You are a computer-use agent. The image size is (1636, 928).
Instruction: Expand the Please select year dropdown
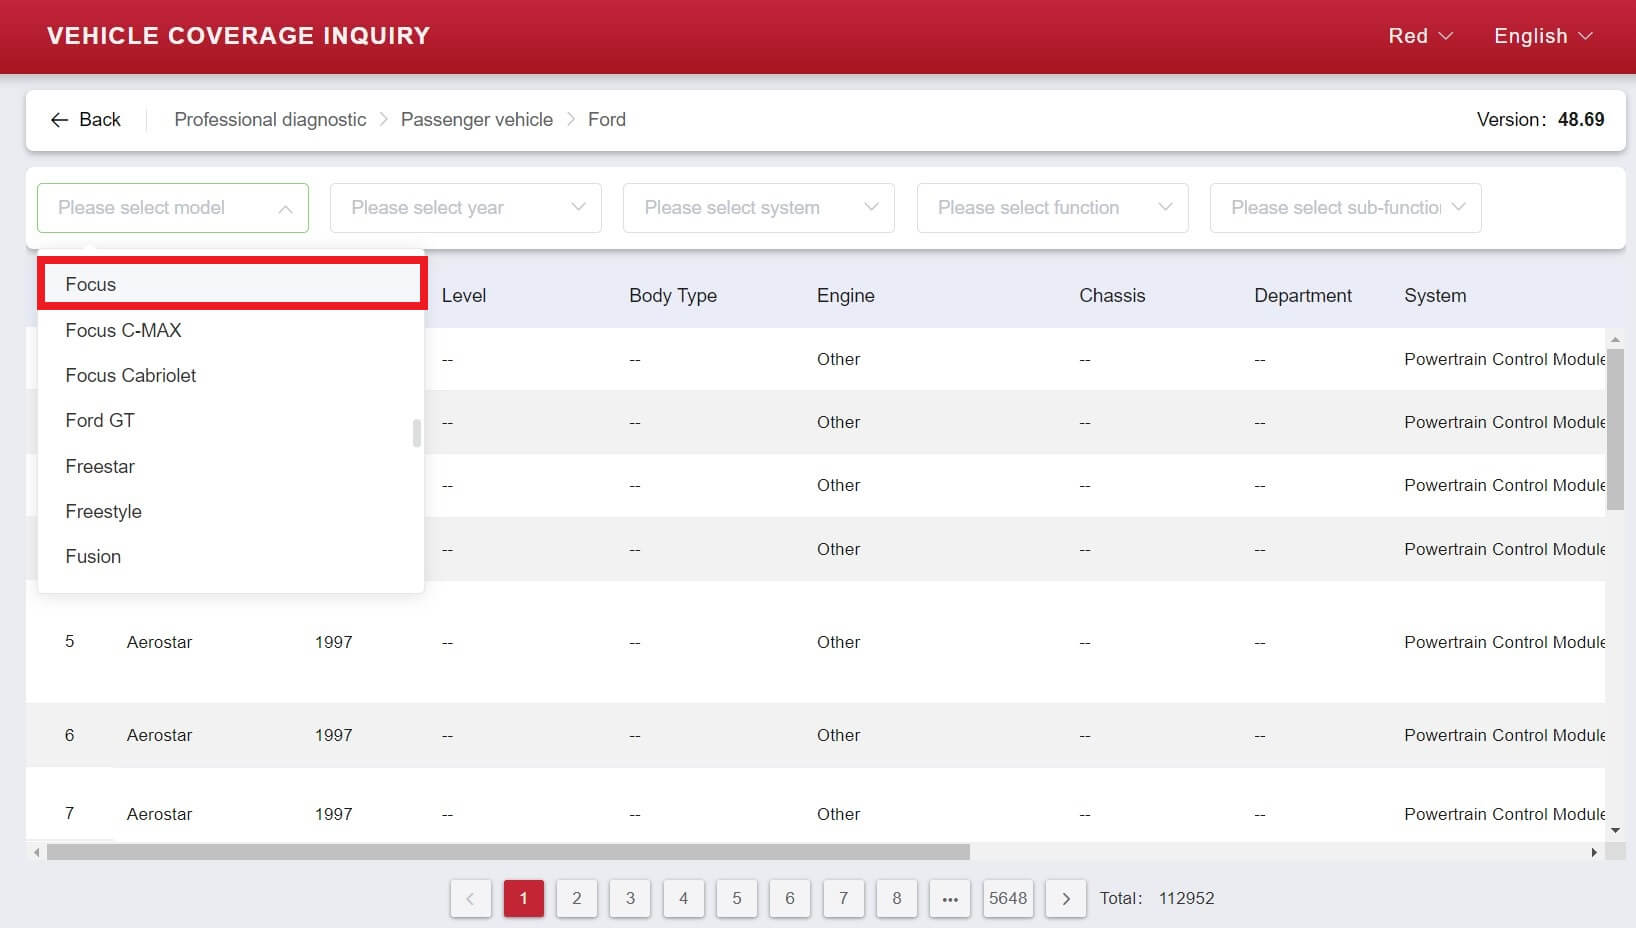coord(466,208)
